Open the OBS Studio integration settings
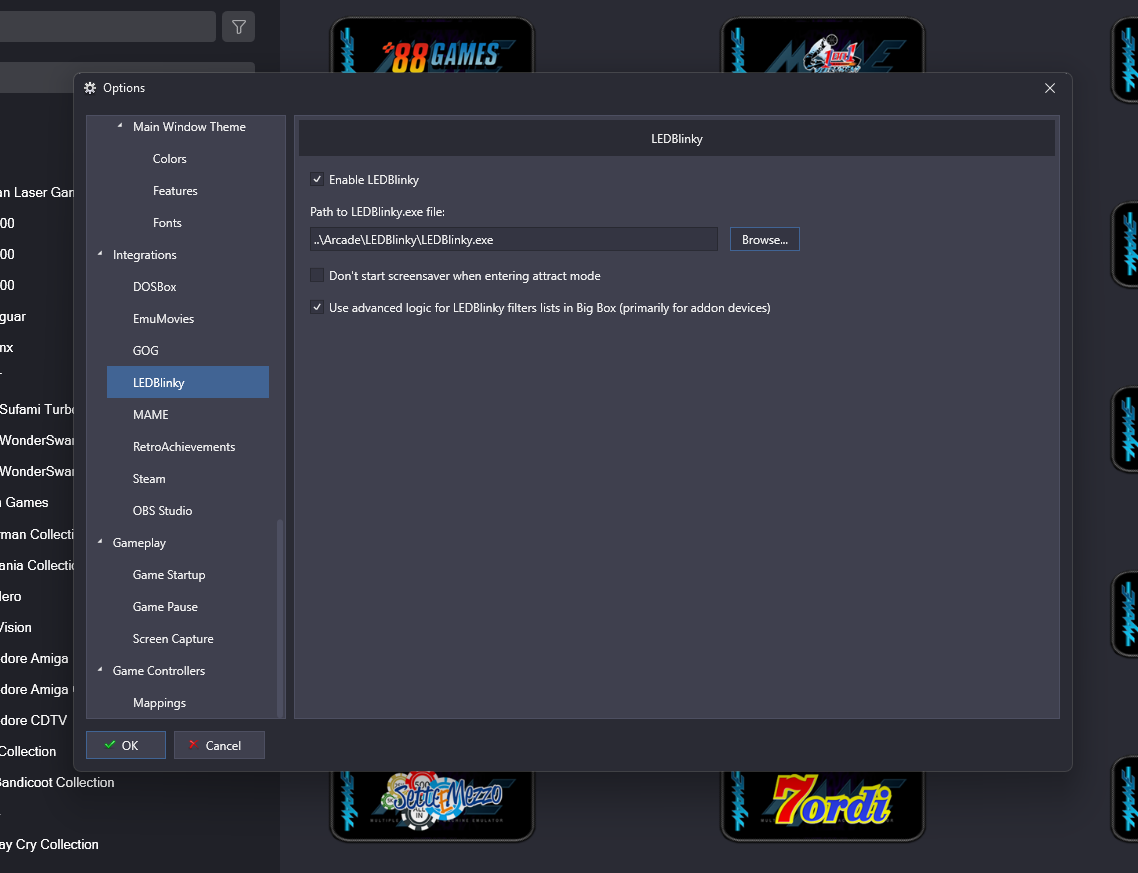Screen dimensions: 1138x873 [x=163, y=509]
